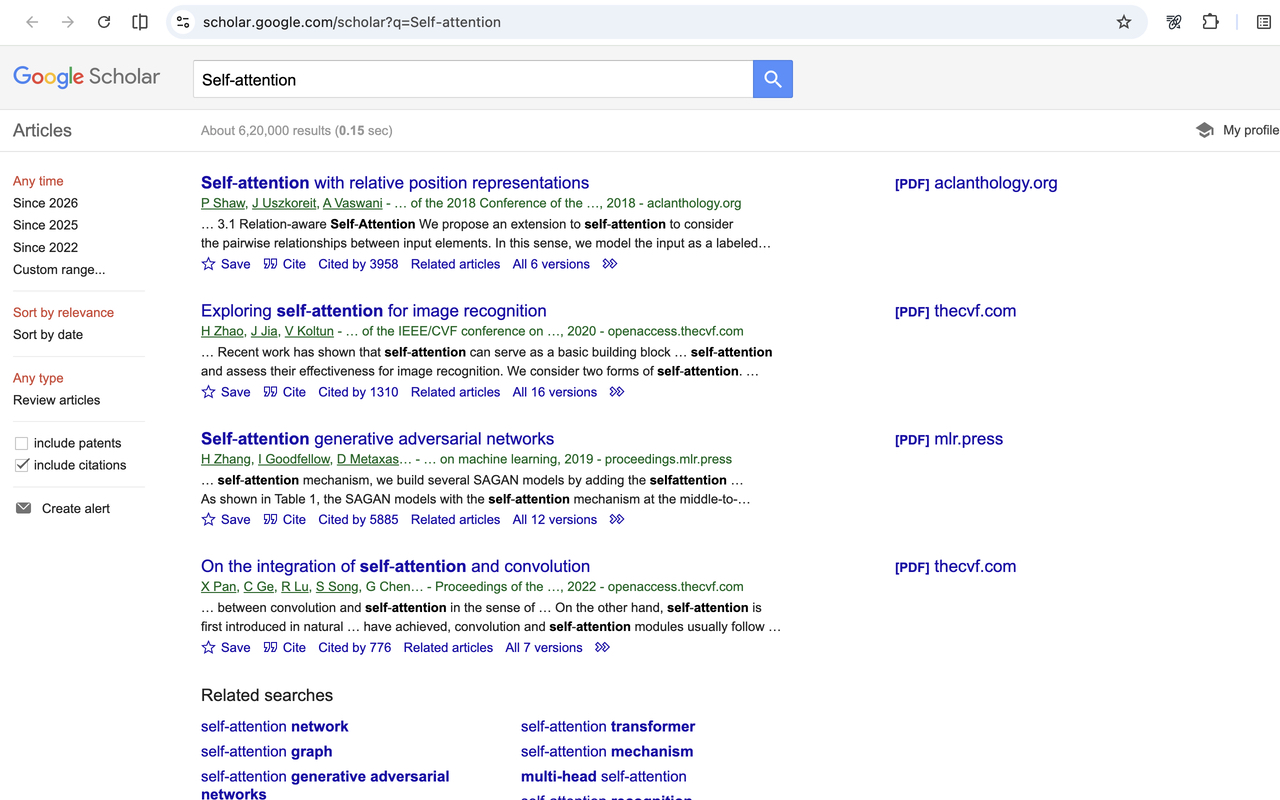Search related self-attention graph
This screenshot has width=1280, height=800.
[266, 751]
